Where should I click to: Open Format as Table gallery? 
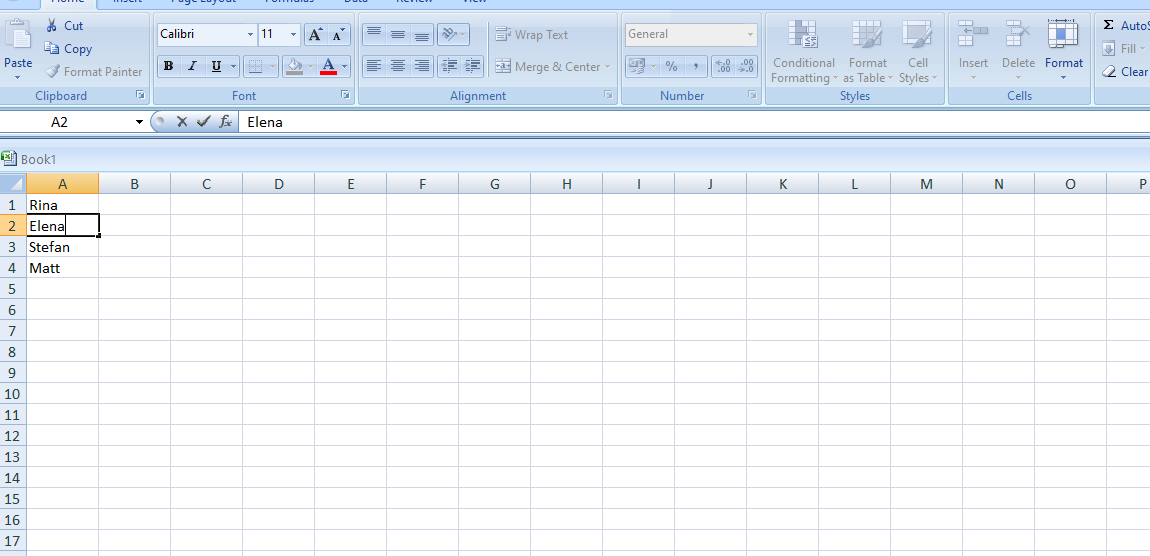[868, 51]
